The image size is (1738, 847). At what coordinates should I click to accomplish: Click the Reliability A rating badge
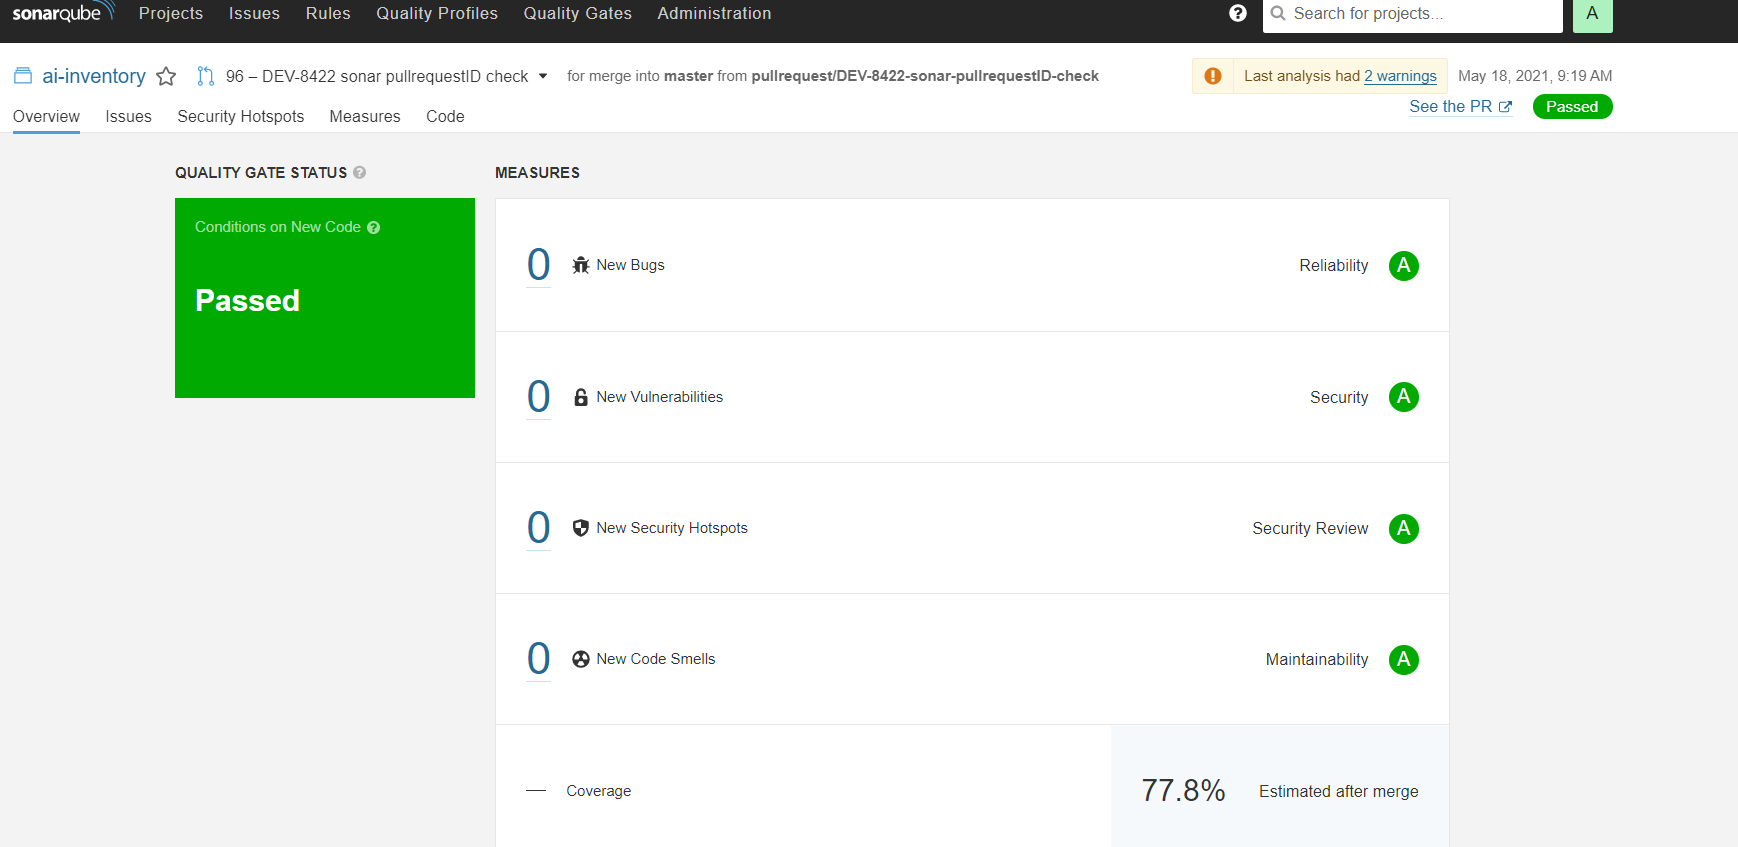point(1403,266)
